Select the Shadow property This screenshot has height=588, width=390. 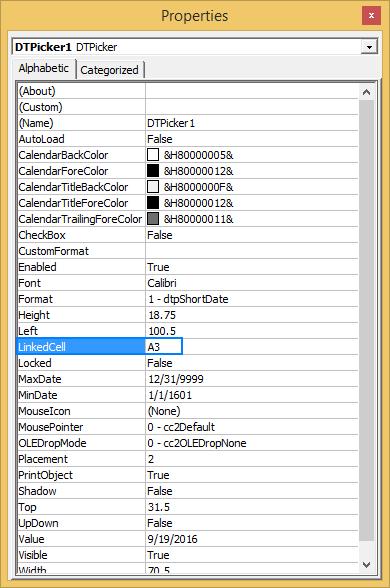38,491
